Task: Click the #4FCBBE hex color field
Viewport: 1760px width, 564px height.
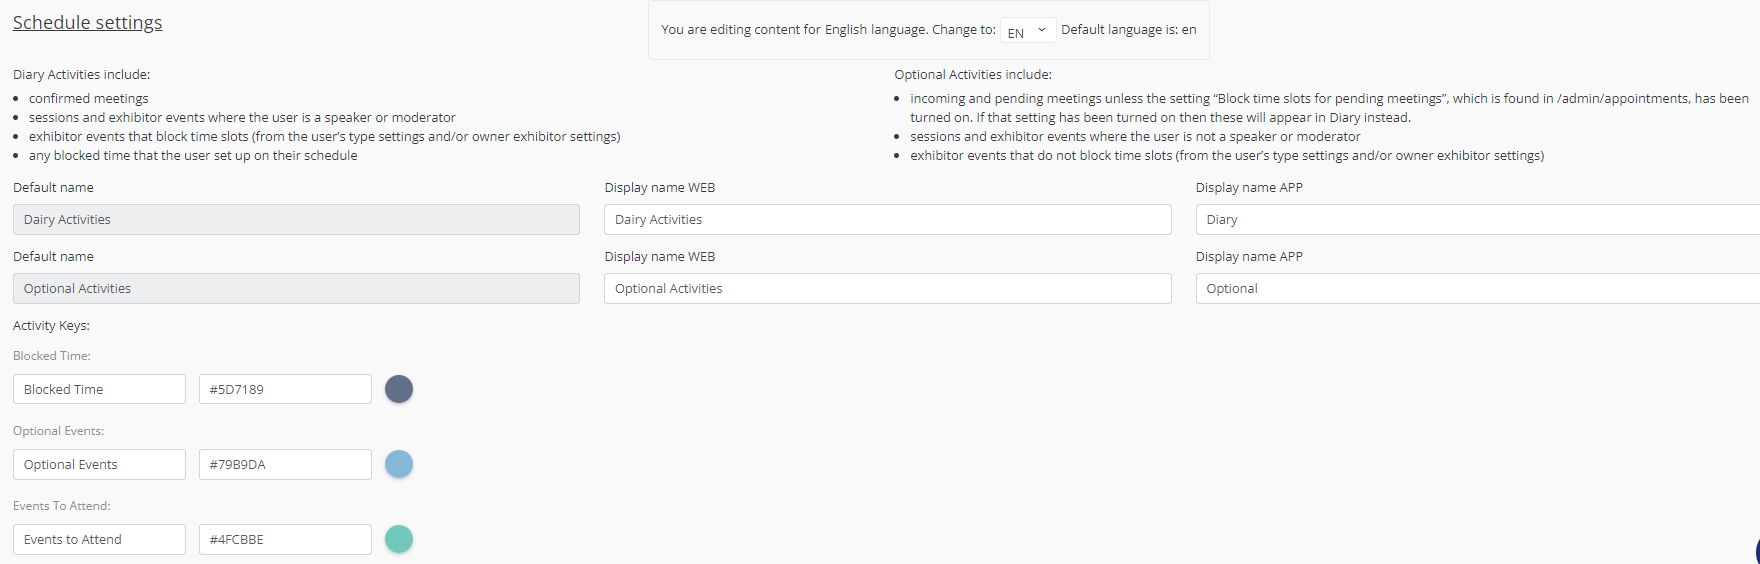Action: click(x=285, y=539)
